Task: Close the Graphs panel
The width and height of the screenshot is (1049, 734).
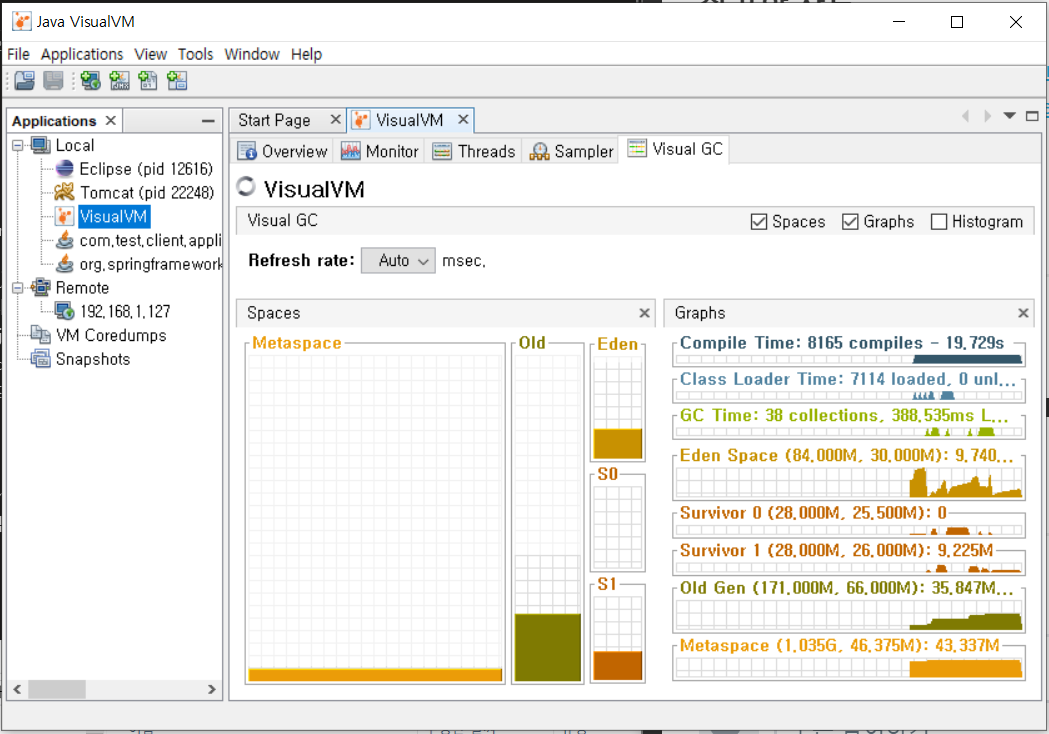Action: coord(1023,312)
